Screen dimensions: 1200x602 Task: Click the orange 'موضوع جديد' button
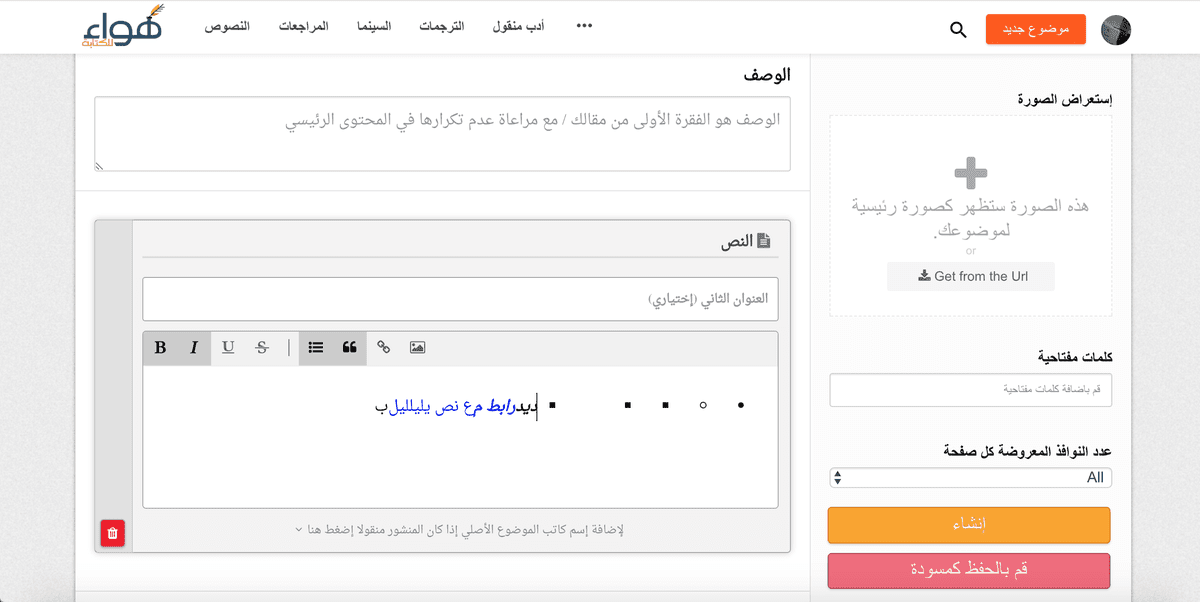1035,29
